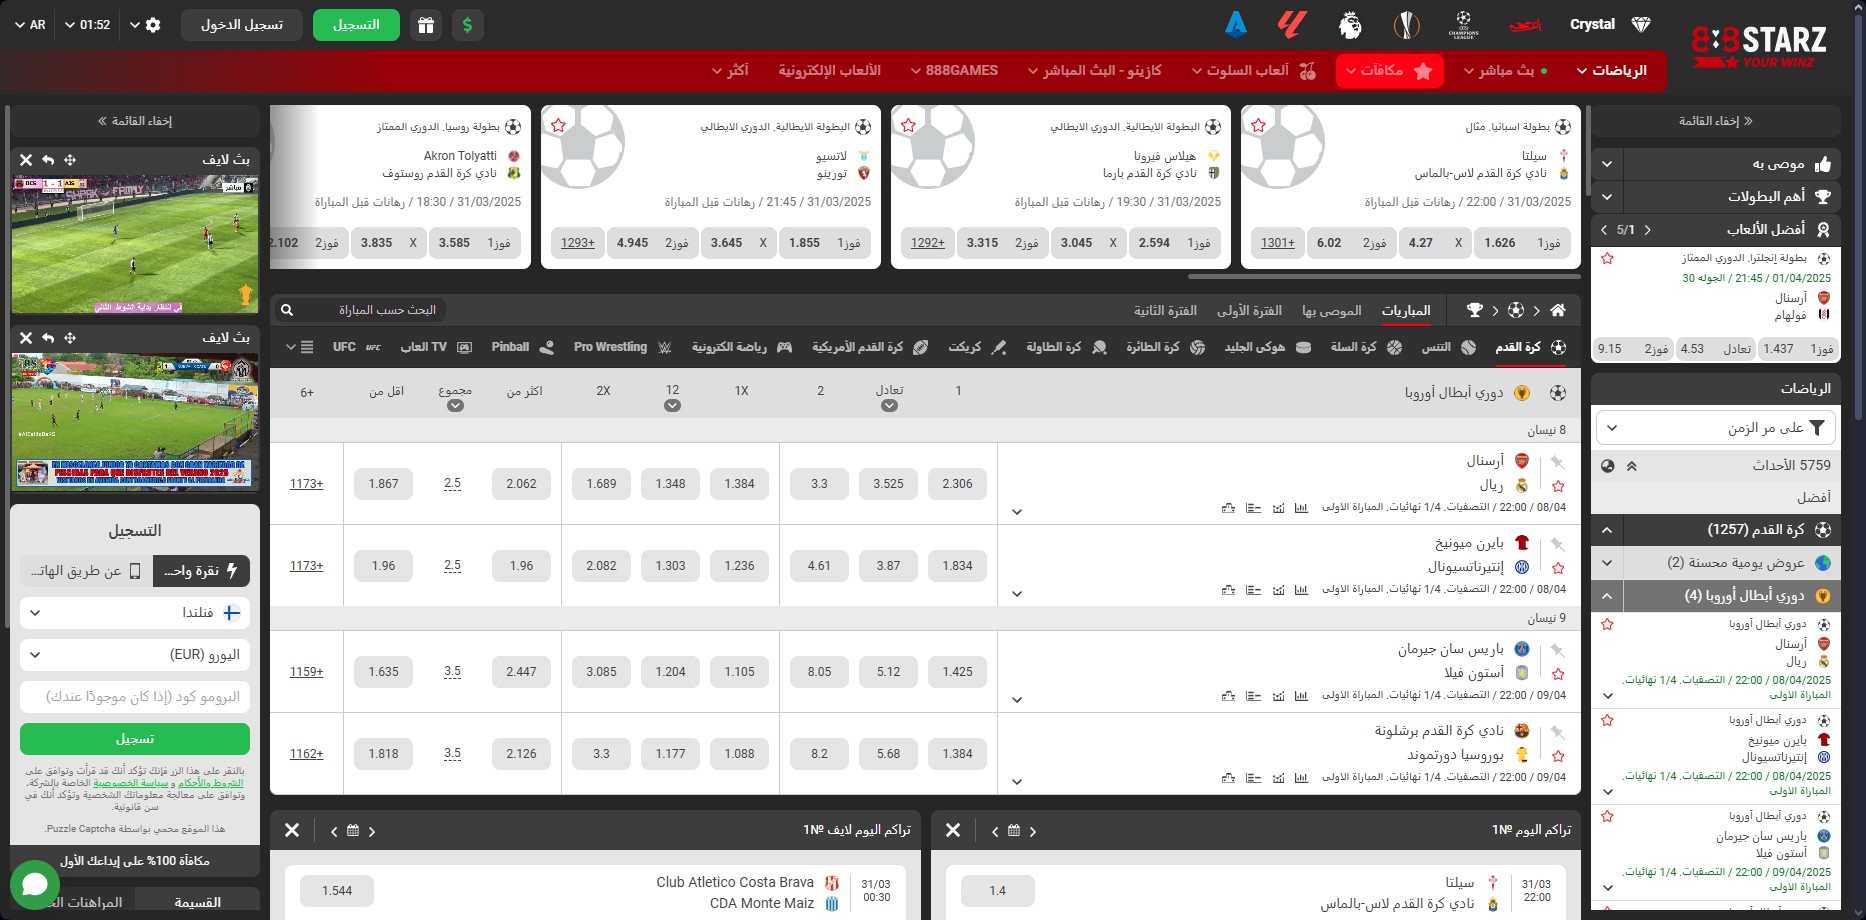Screen dimensions: 1866x920
Task: Expand Arsenal vs Real match markets chevron
Action: [x=1017, y=512]
